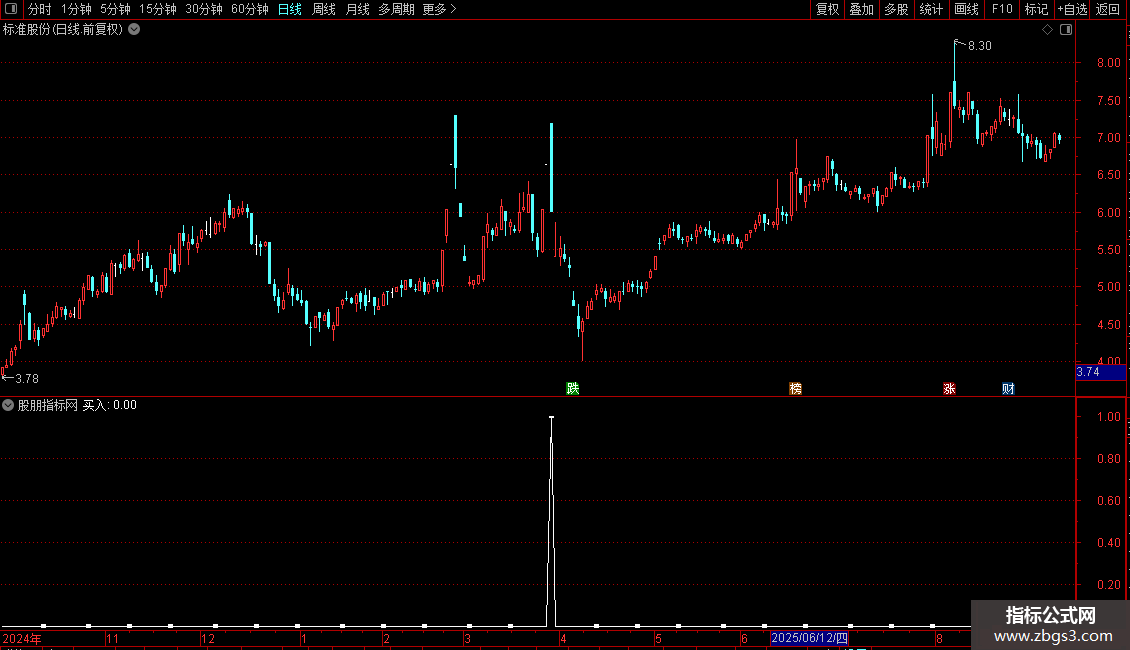Click the red 涨 event marker
The image size is (1130, 650).
click(x=950, y=388)
